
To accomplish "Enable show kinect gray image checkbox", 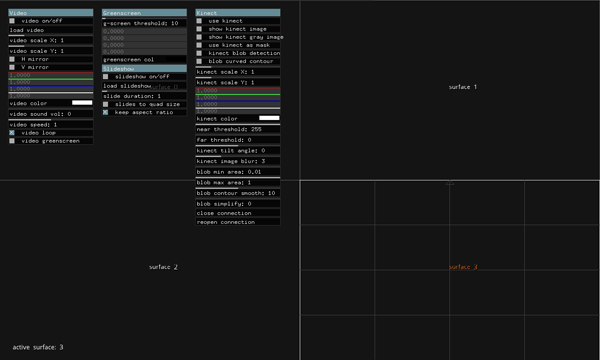I will (199, 37).
